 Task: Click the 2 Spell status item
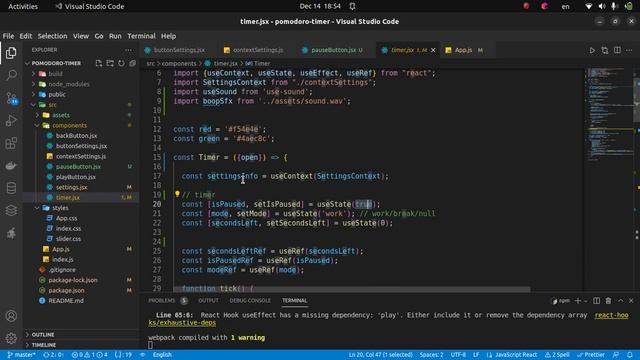[557, 355]
